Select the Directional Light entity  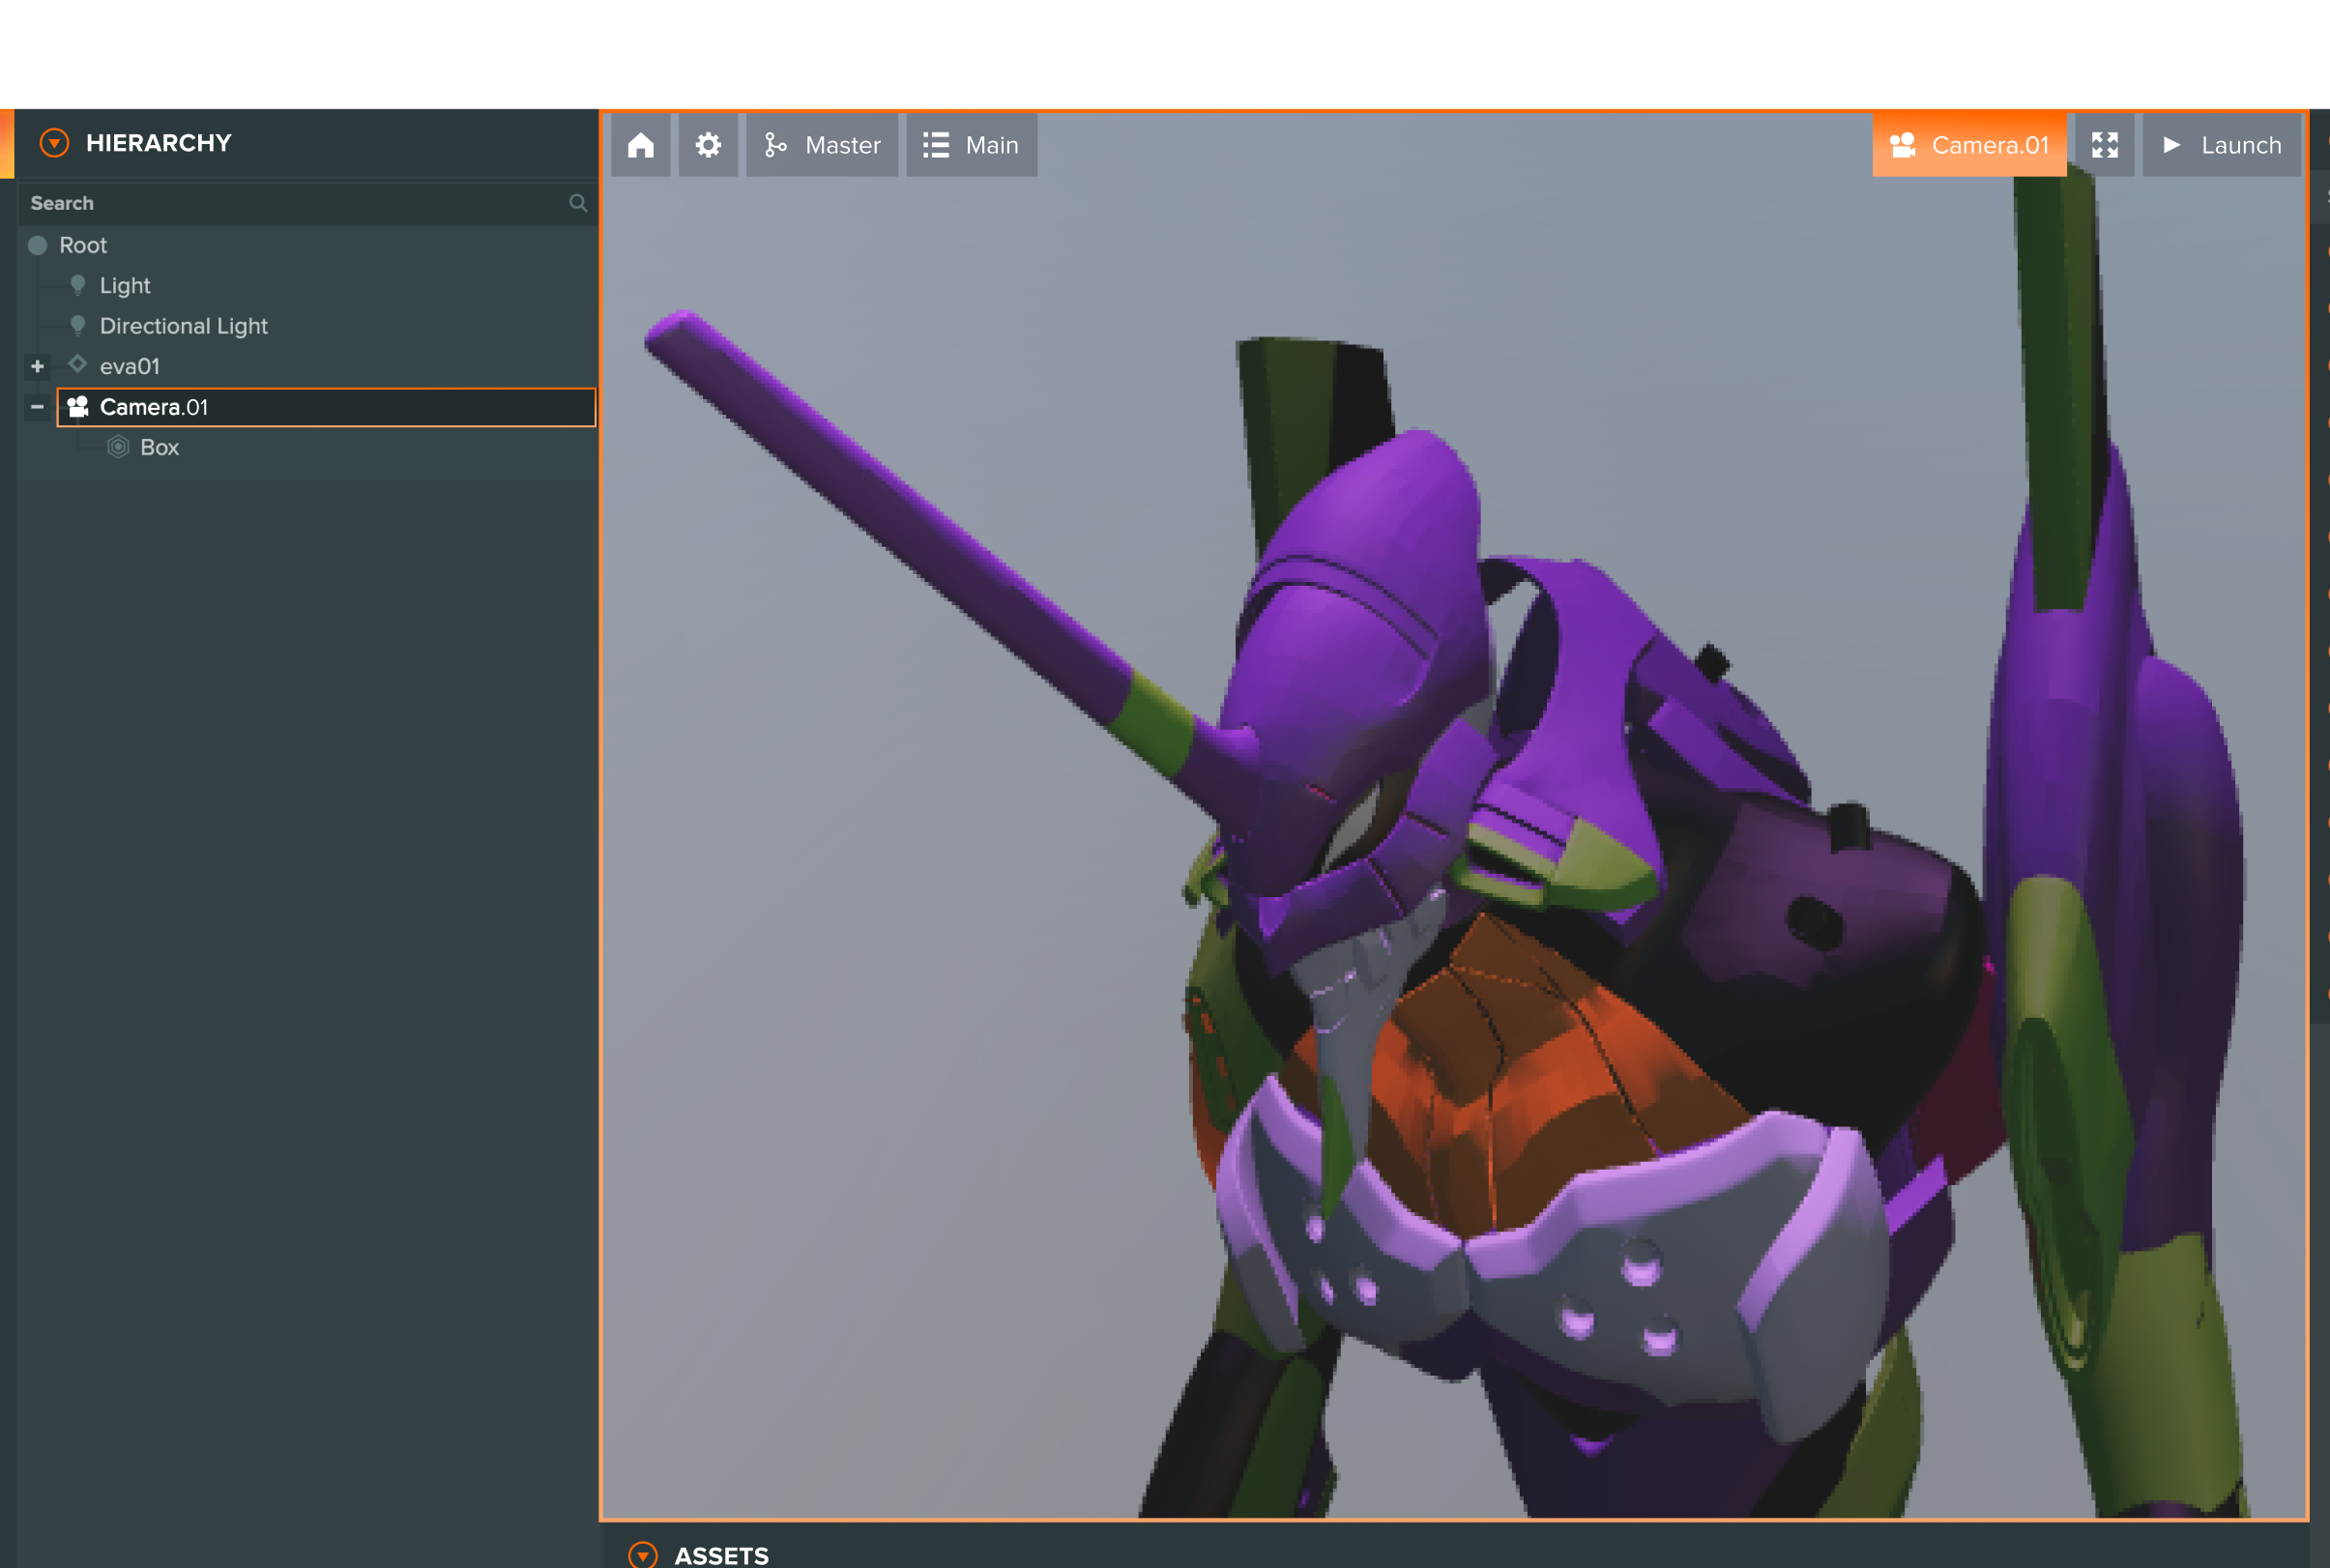[x=184, y=326]
